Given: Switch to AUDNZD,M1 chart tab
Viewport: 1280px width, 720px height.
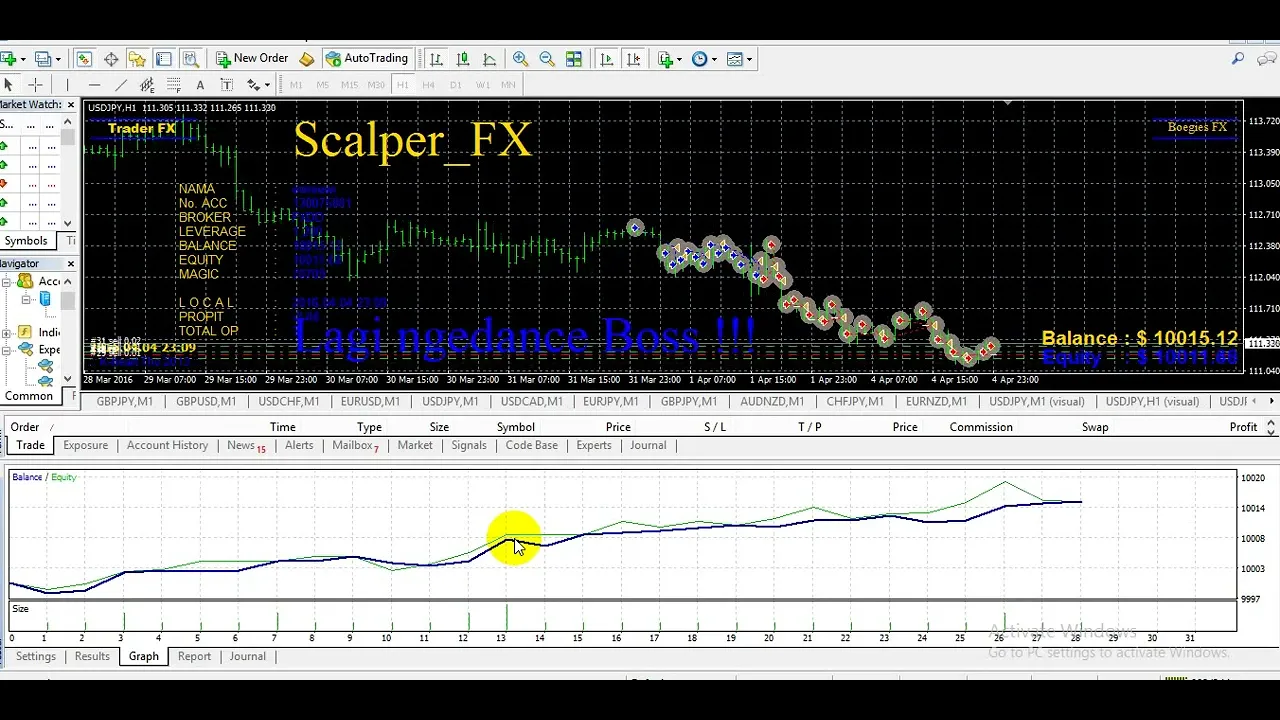Looking at the screenshot, I should click(772, 402).
